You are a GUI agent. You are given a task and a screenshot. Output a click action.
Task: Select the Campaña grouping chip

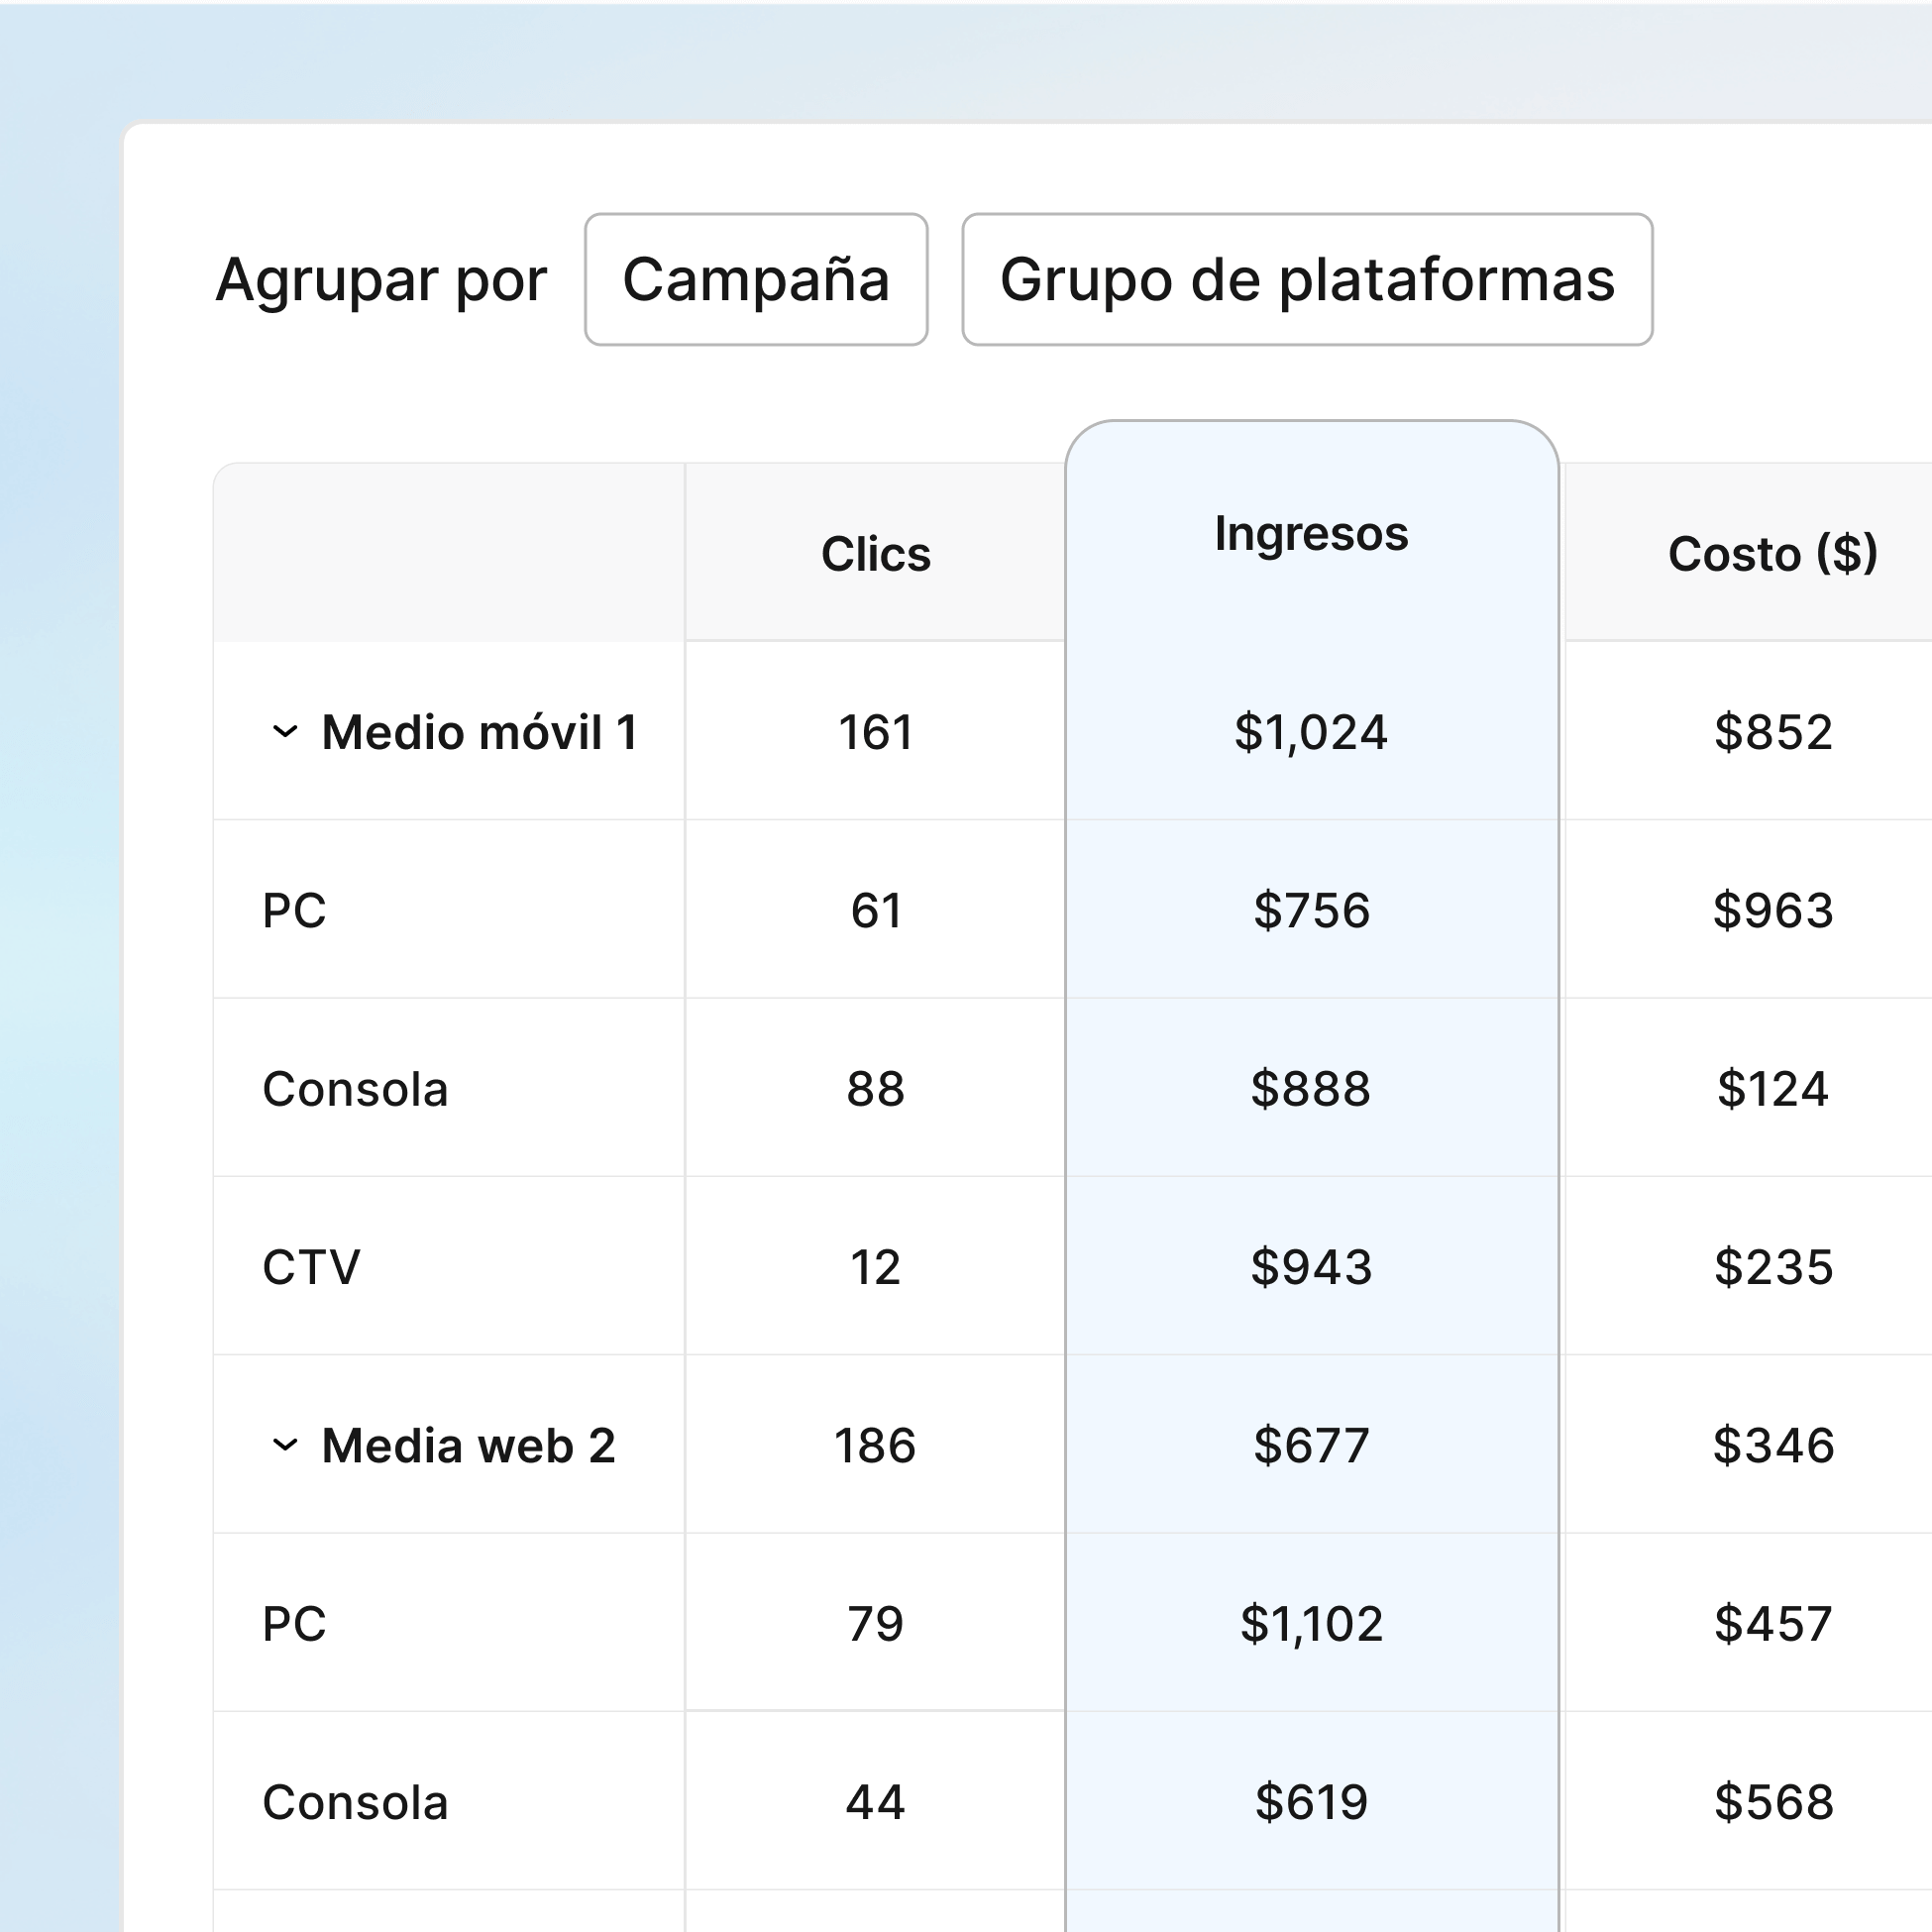click(x=756, y=281)
